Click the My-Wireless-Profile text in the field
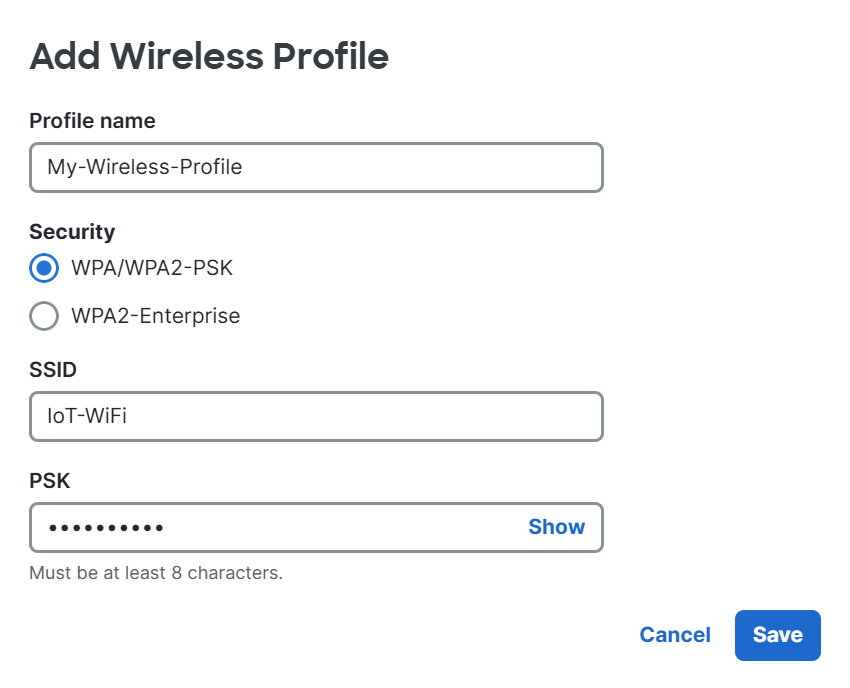The height and width of the screenshot is (688, 850). [145, 167]
